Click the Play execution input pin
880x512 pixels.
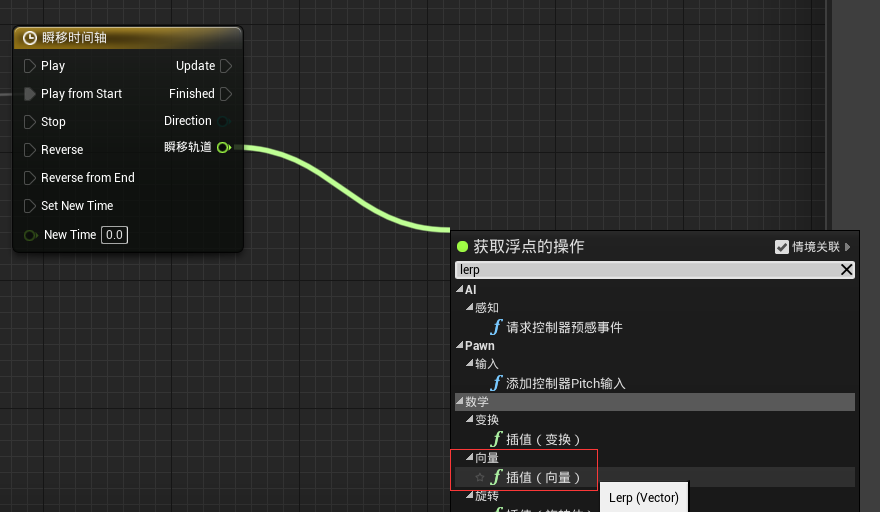(x=29, y=66)
